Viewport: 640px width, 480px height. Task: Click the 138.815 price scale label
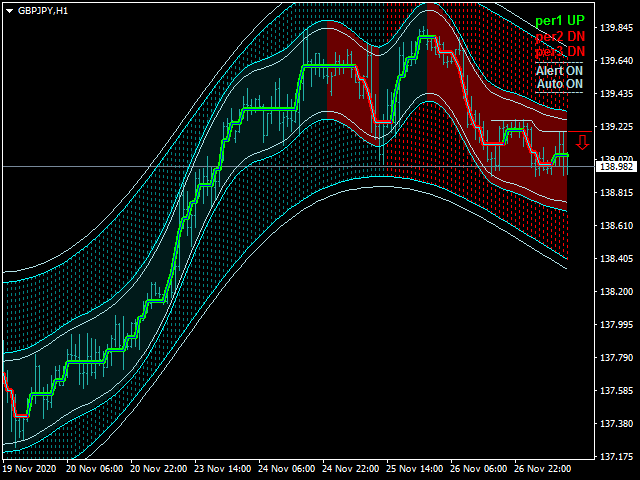coord(617,193)
